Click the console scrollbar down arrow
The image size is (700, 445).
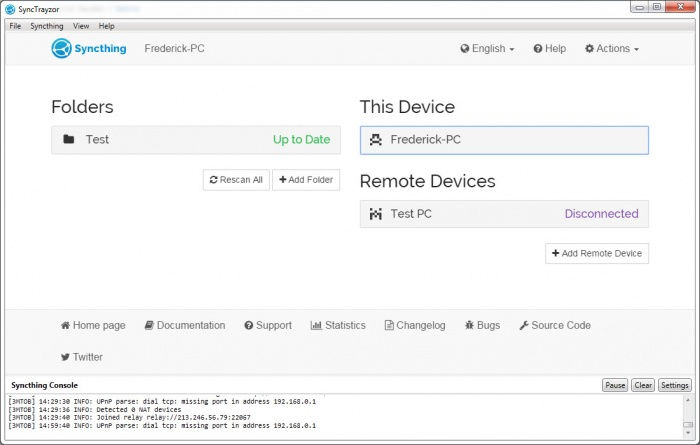688,433
